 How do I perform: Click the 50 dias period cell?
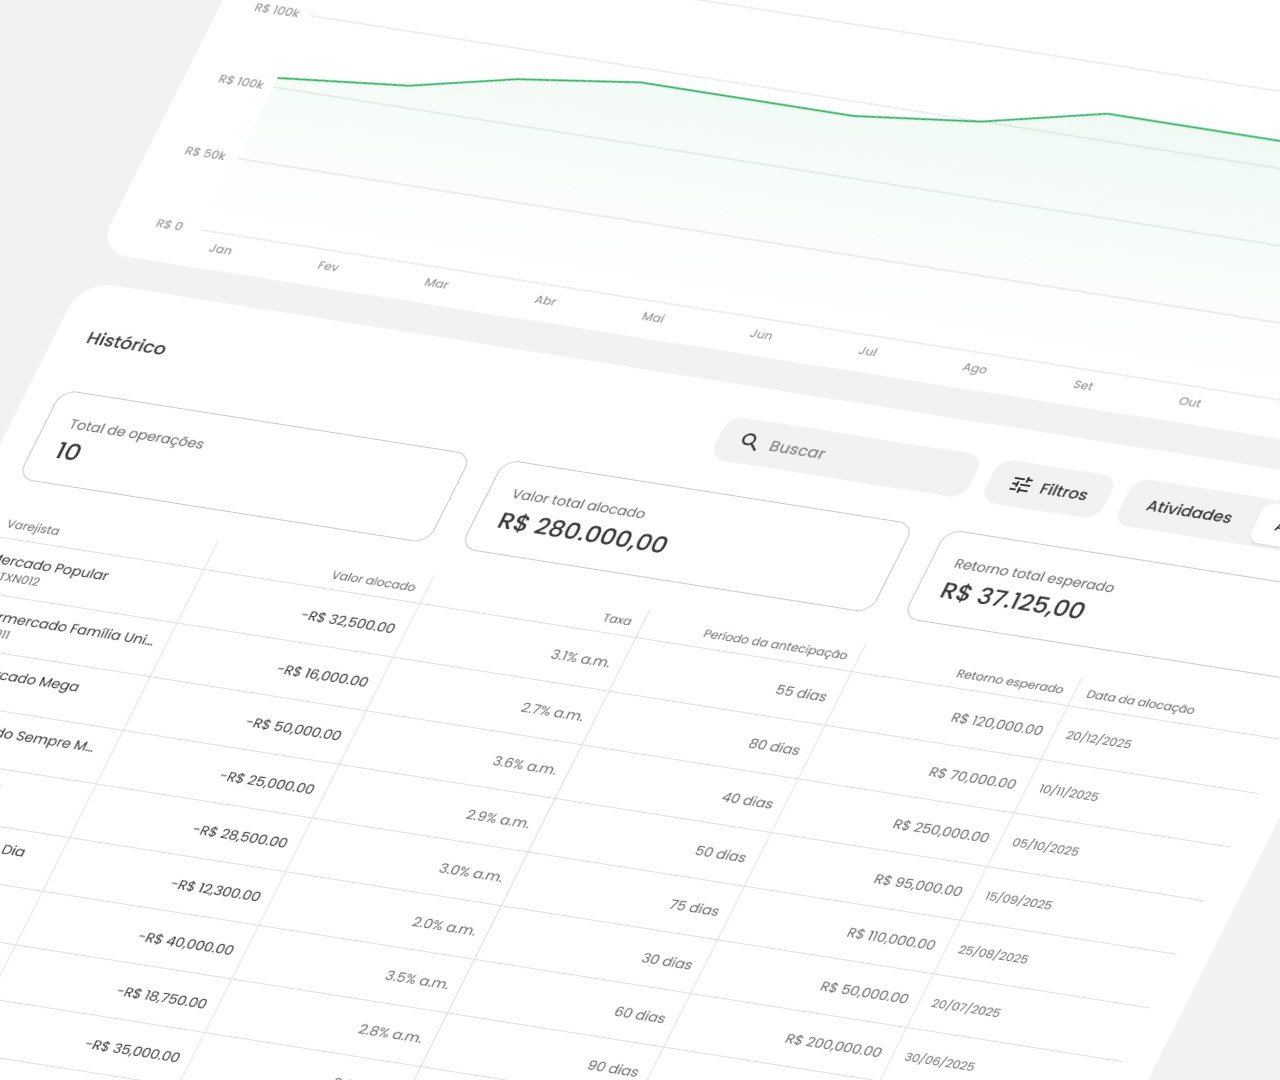[x=720, y=854]
